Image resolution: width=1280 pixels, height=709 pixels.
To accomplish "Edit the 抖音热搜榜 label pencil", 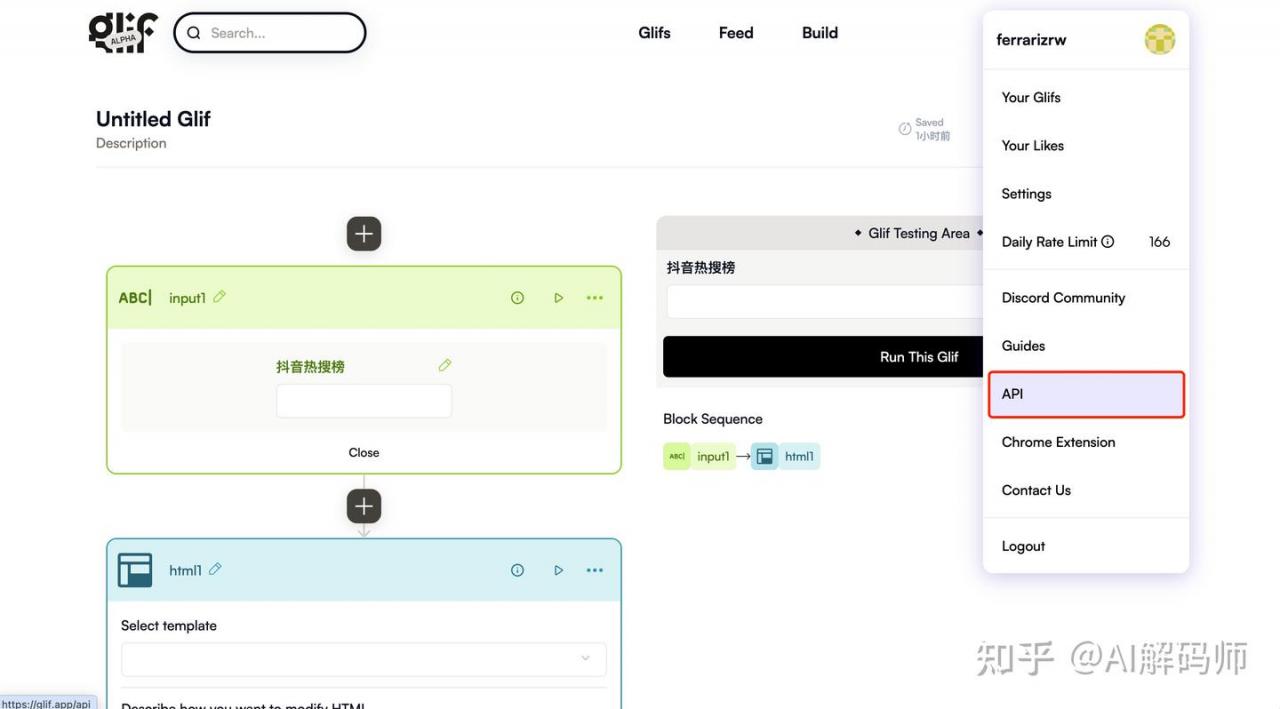I will point(445,366).
